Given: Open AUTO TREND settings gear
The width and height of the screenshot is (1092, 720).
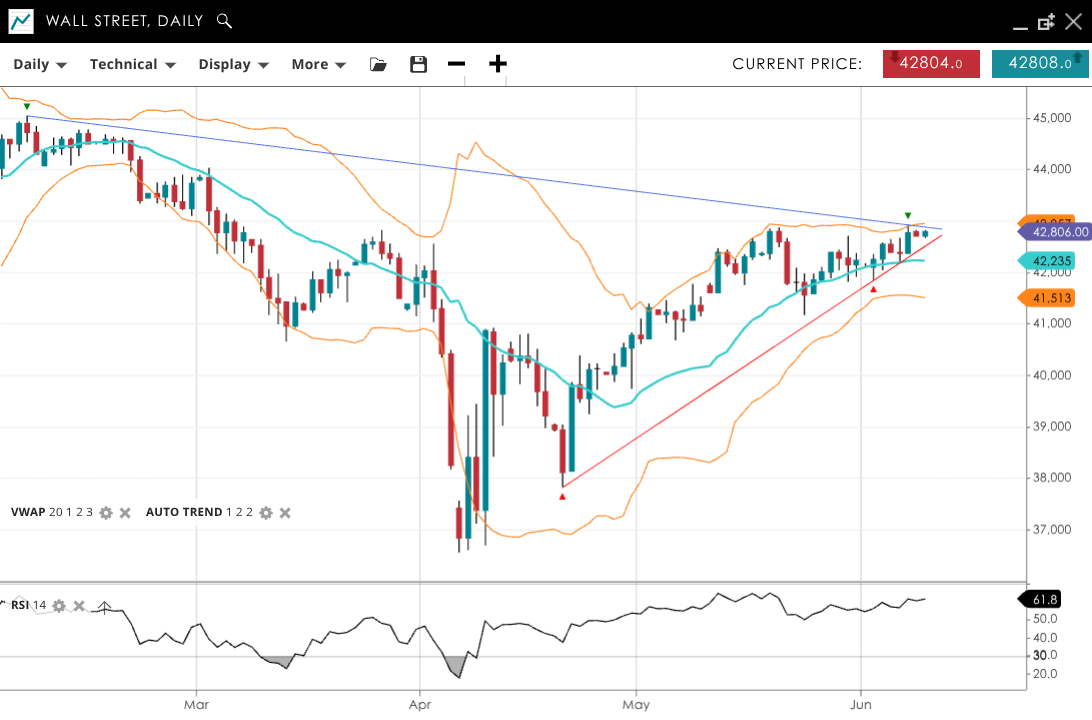Looking at the screenshot, I should point(266,513).
